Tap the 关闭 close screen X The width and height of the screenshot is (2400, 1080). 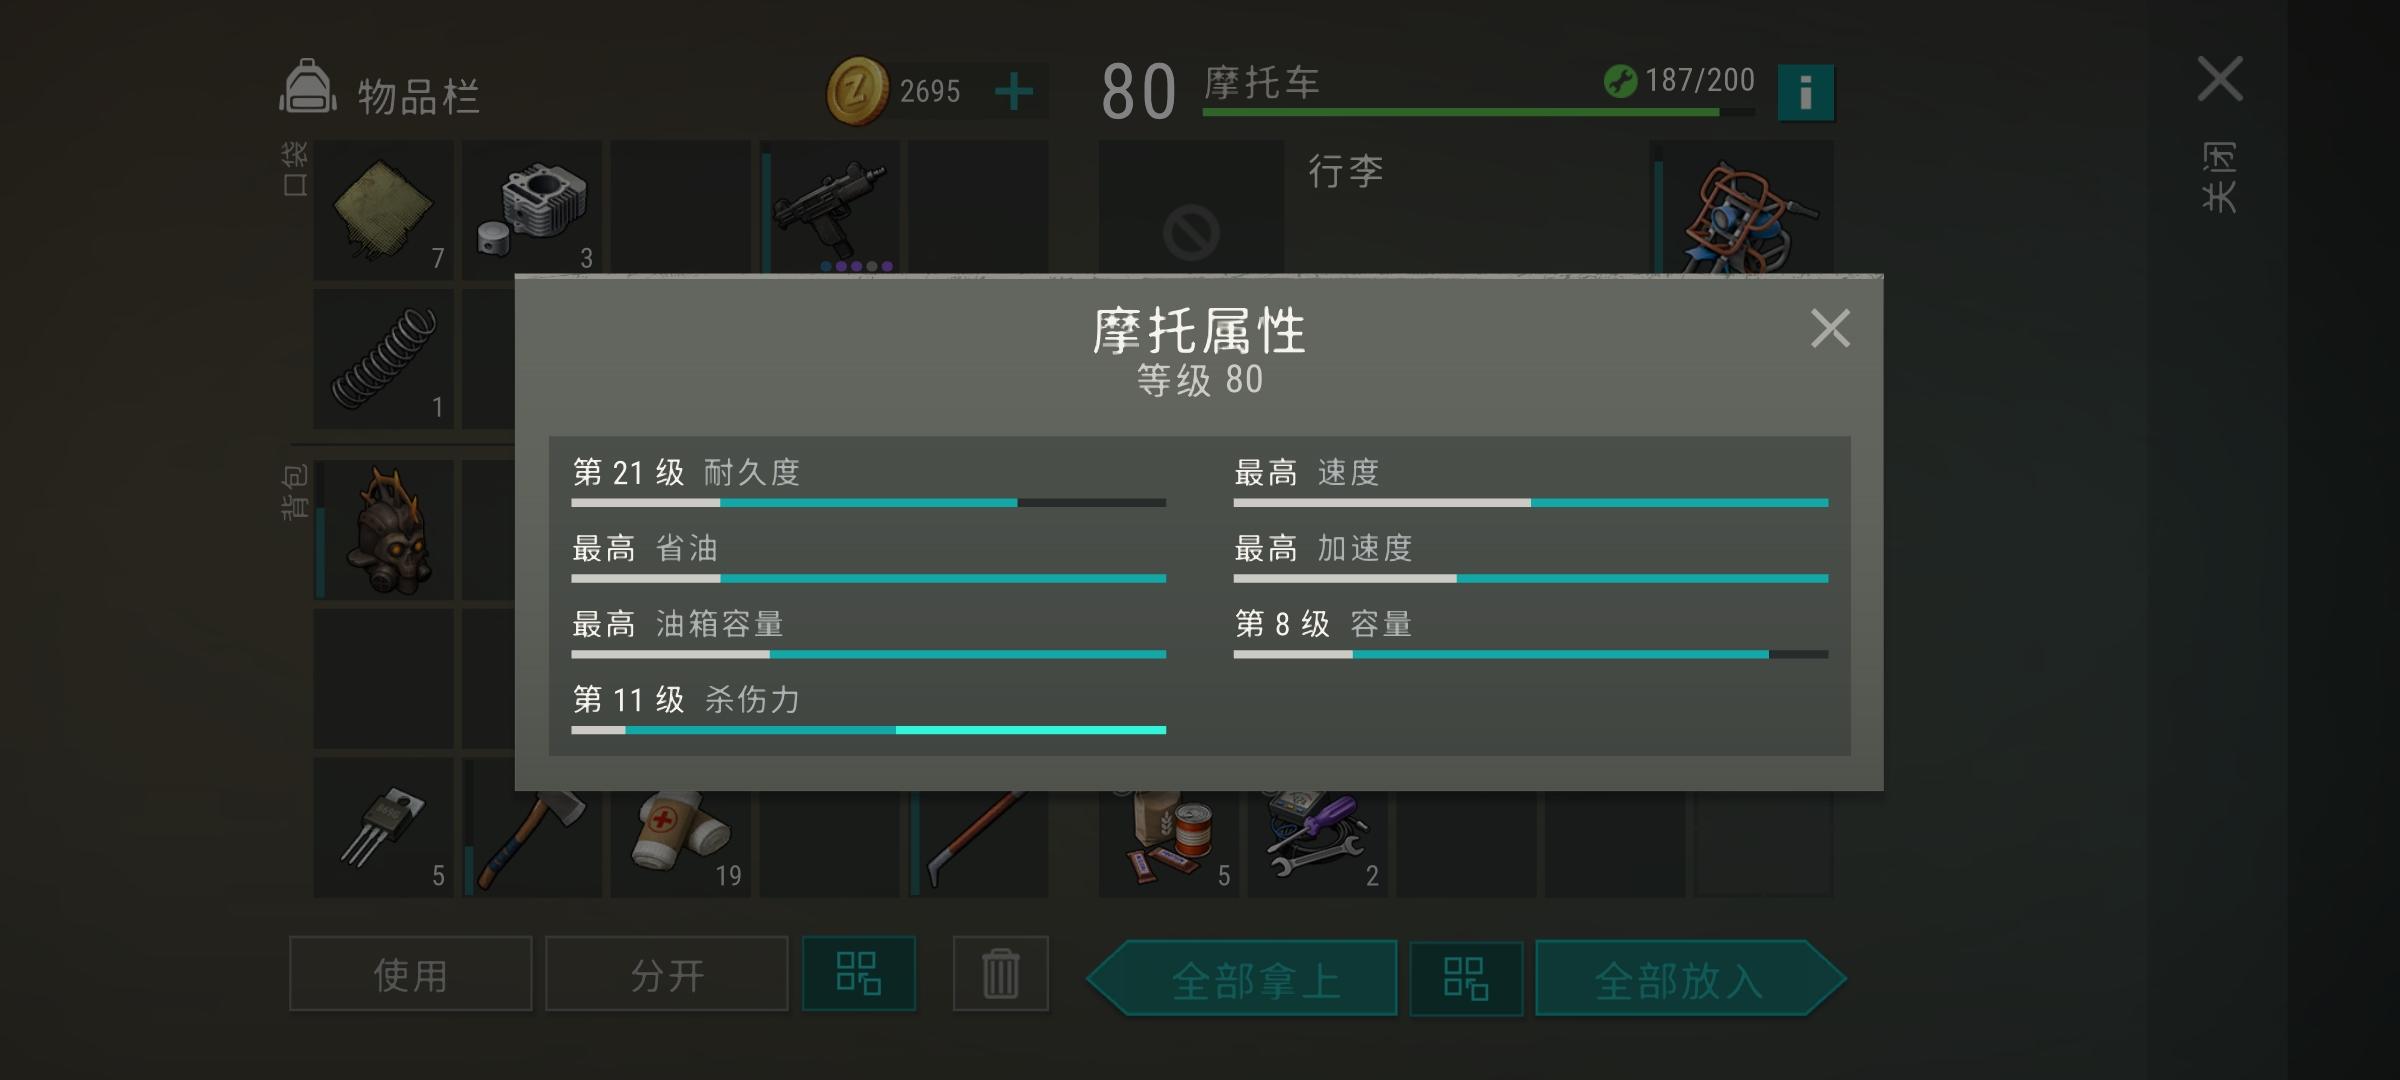pyautogui.click(x=2220, y=80)
